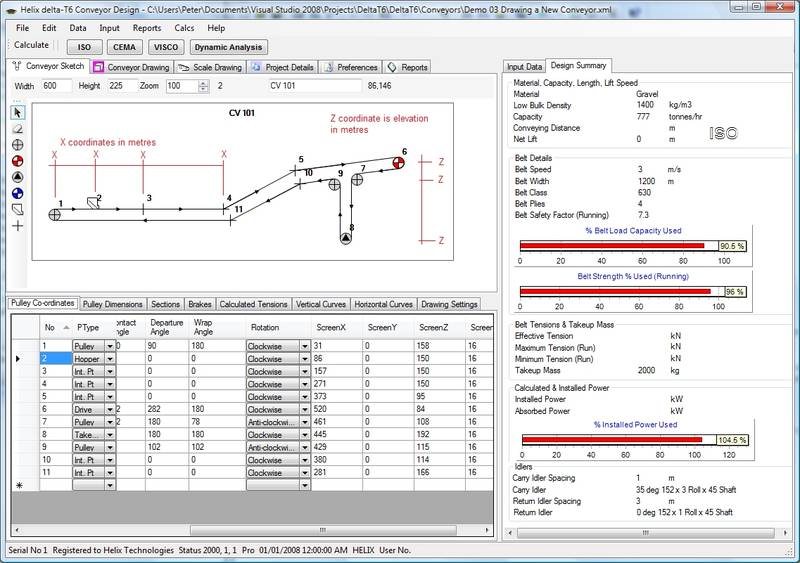
Task: Click the Preferences tab icon
Action: tap(329, 67)
